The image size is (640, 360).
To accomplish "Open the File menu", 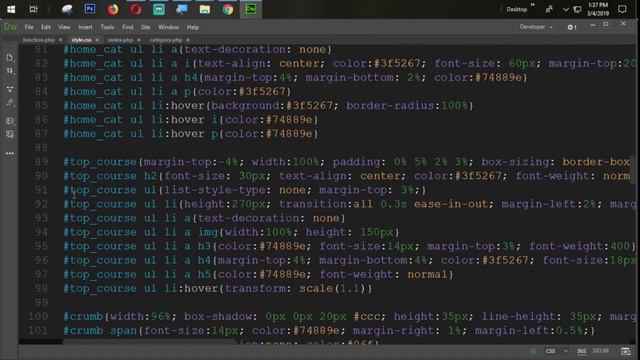I will (29, 27).
